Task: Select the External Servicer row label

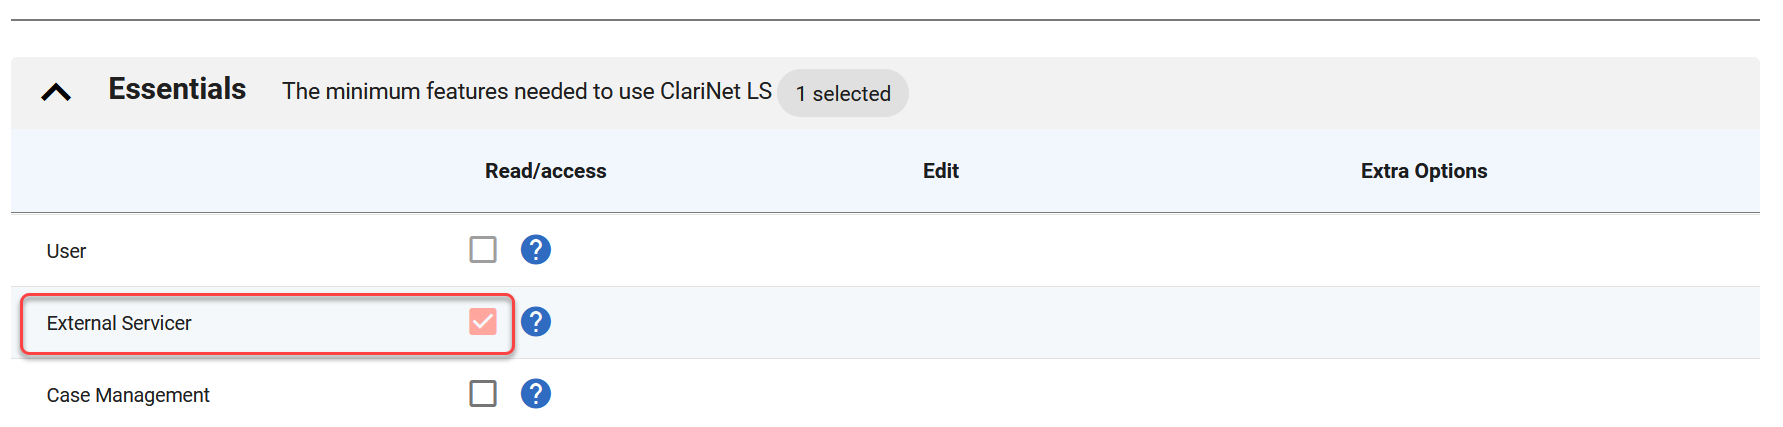Action: (x=119, y=323)
